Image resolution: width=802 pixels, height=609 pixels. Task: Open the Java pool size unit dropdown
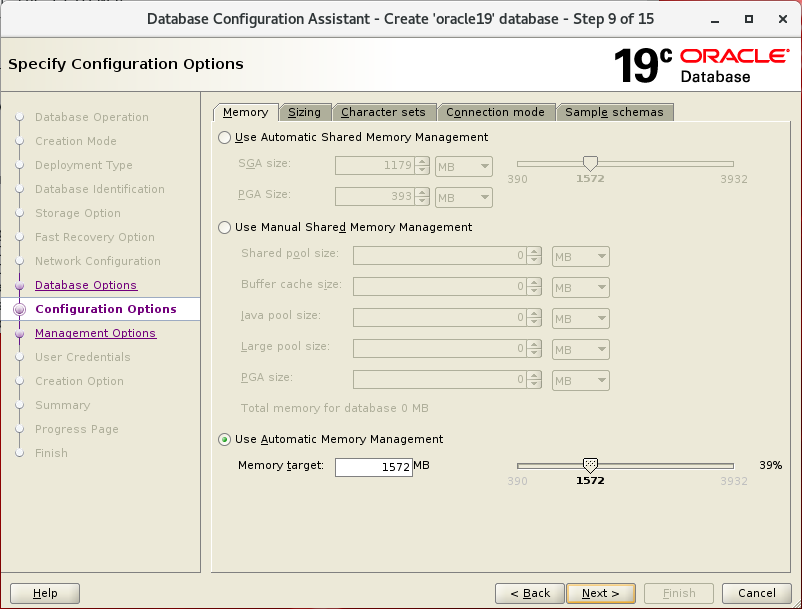tap(581, 319)
